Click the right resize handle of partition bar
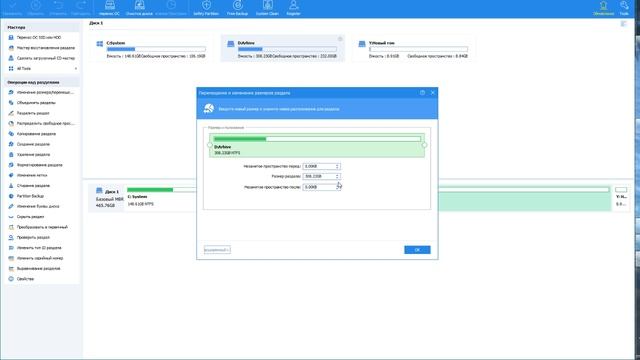 point(424,145)
